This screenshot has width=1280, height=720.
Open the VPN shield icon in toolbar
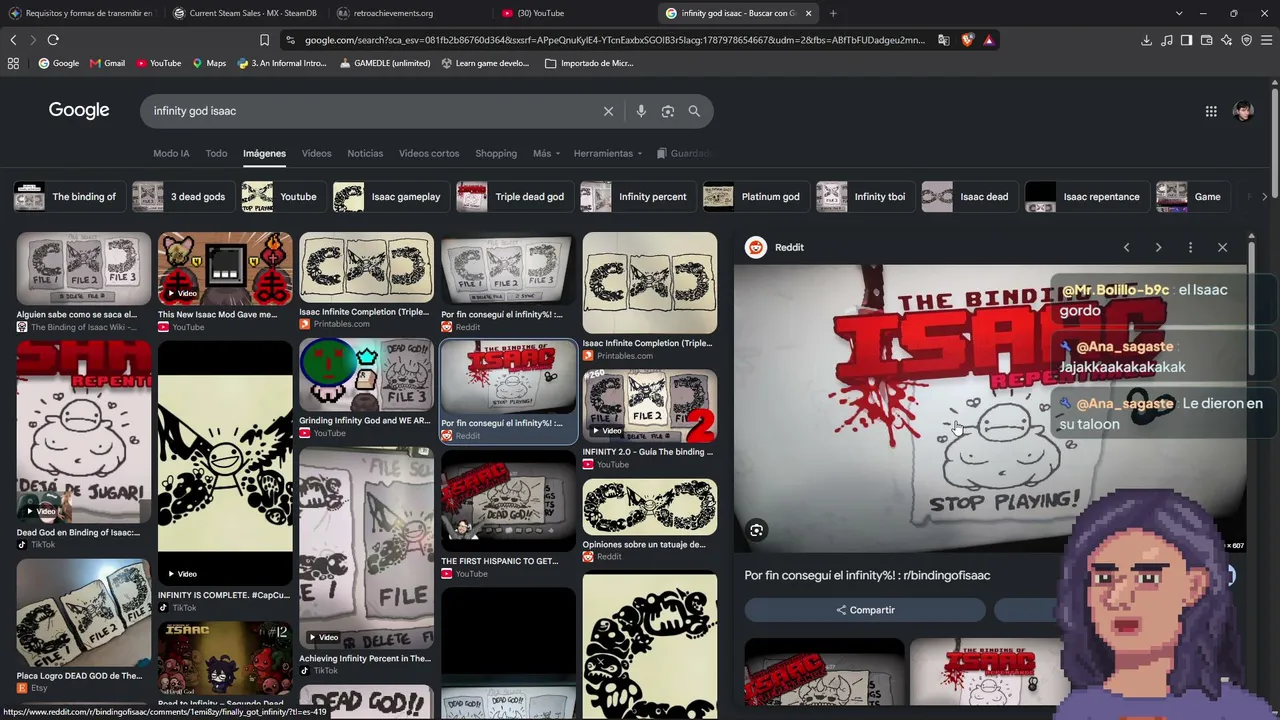coord(1246,40)
